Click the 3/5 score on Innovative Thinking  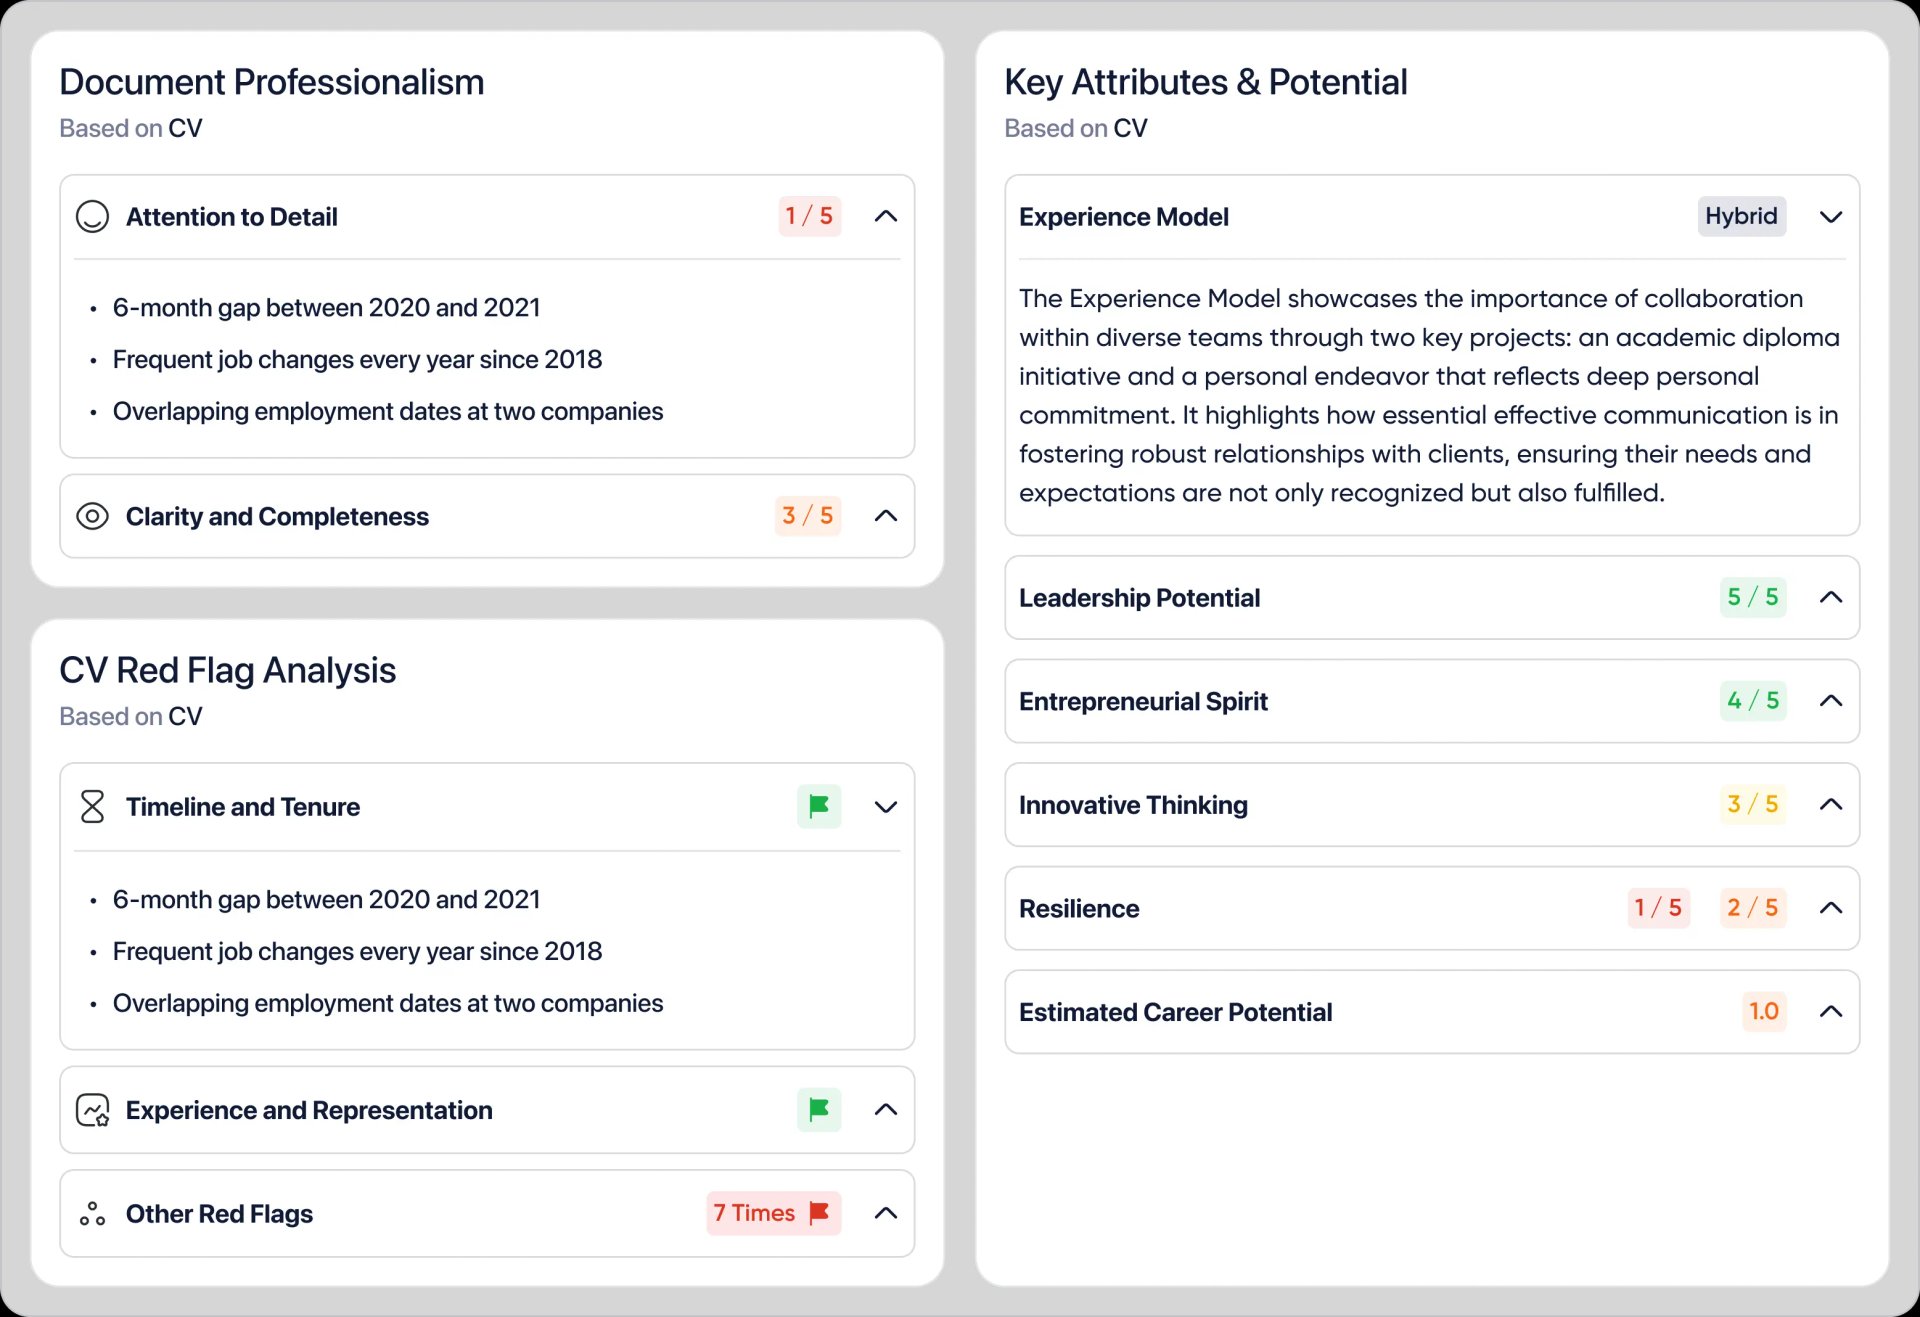[1753, 804]
